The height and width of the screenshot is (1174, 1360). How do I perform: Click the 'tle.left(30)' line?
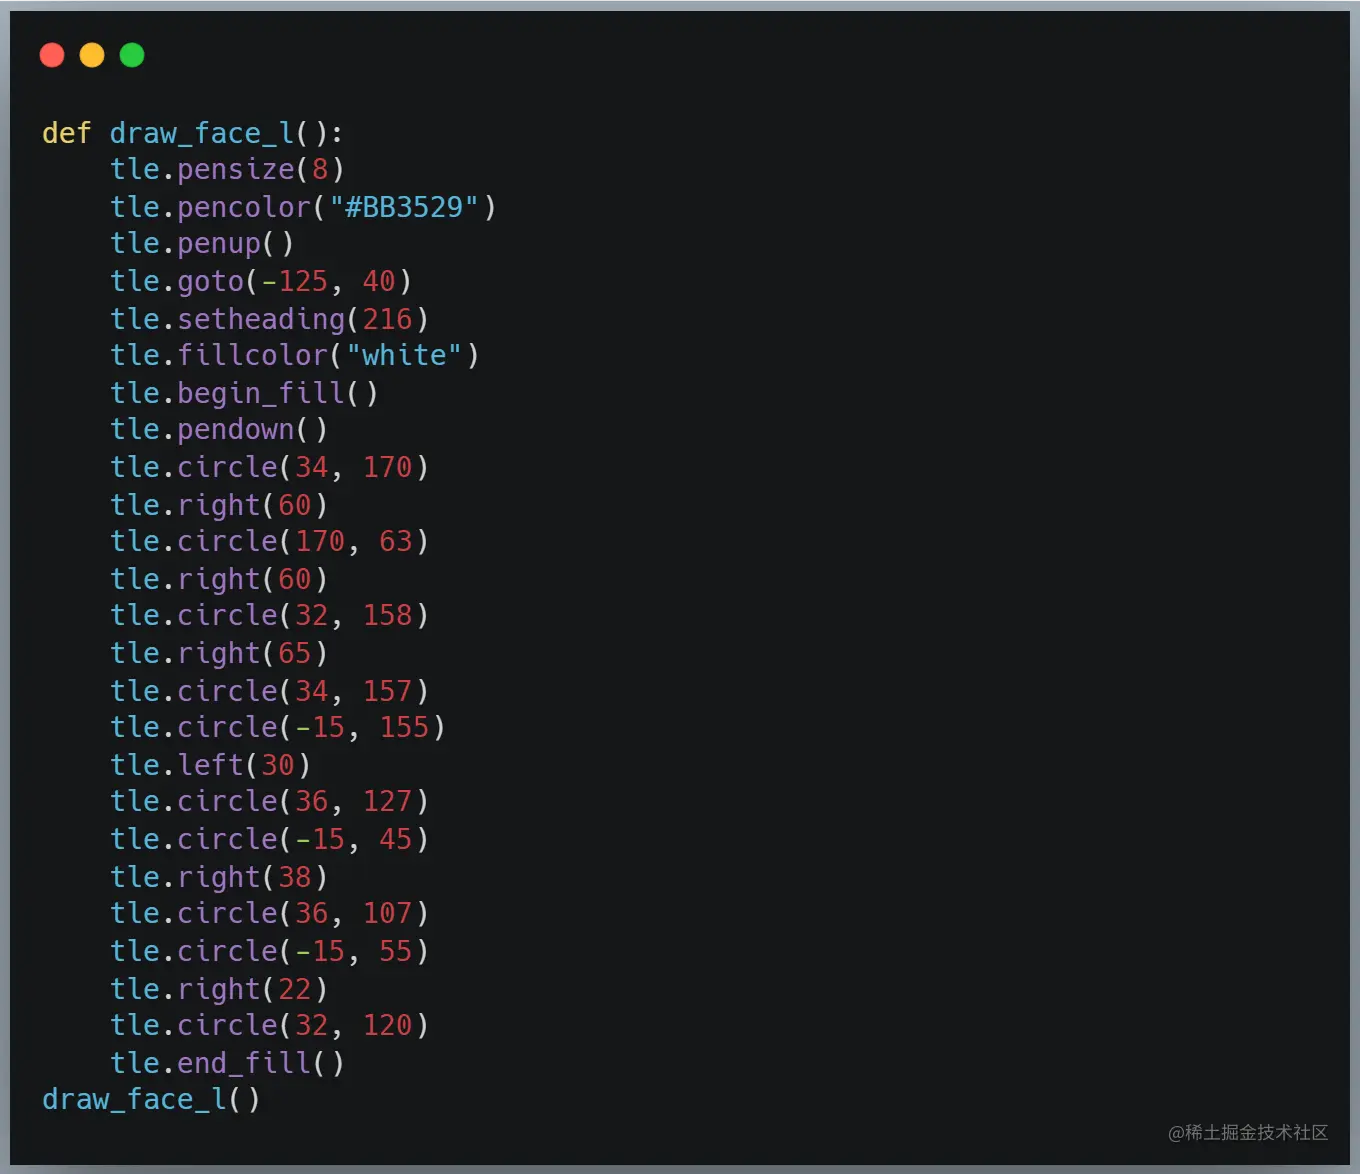pos(210,765)
